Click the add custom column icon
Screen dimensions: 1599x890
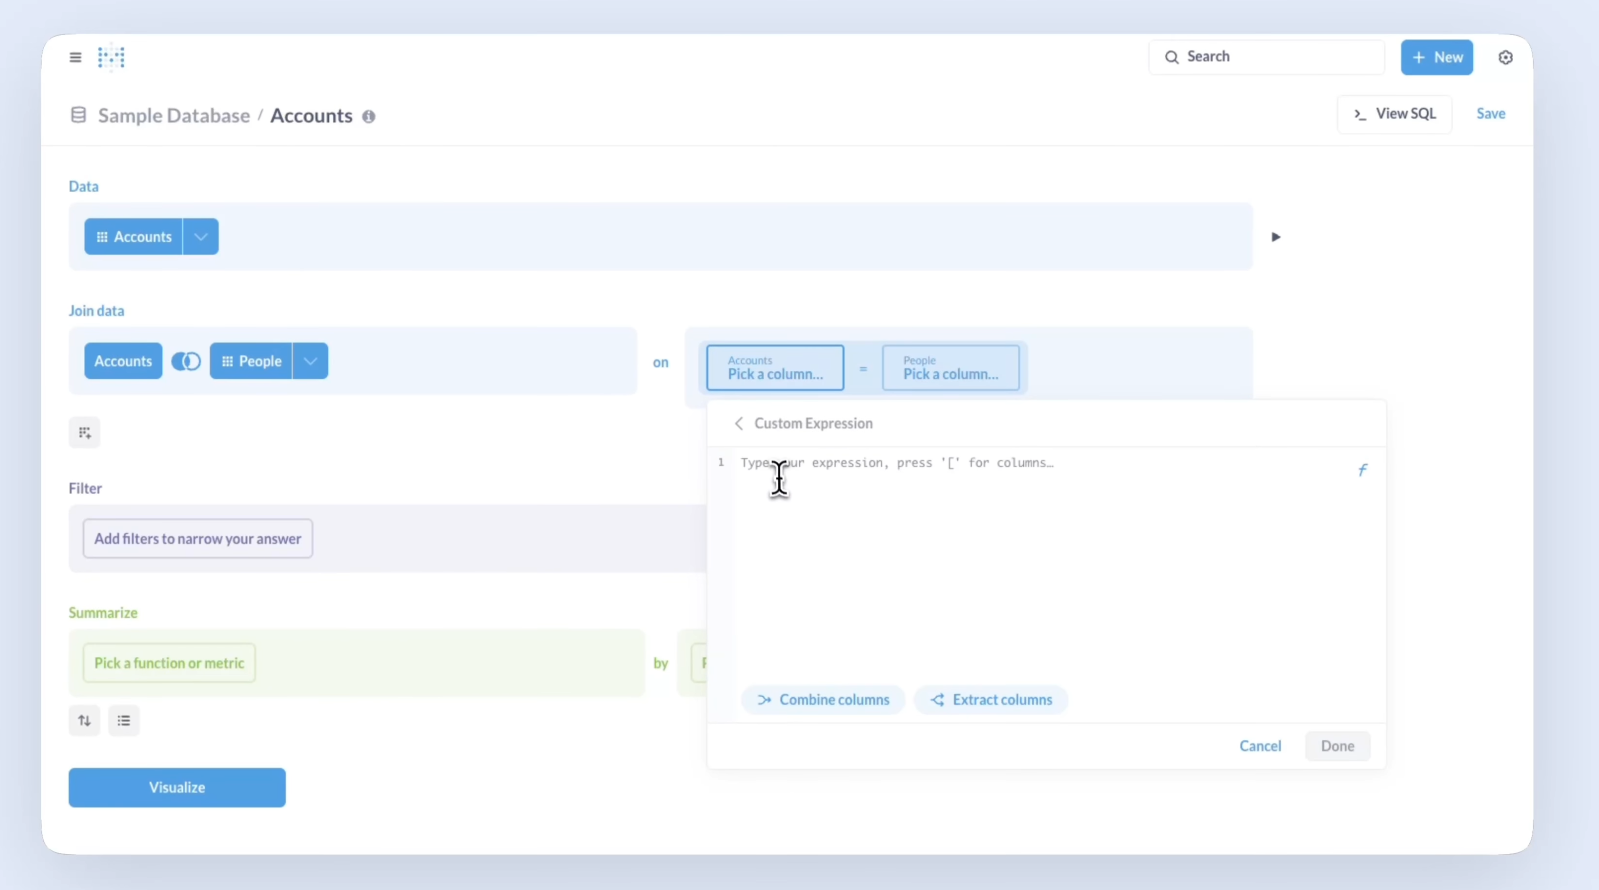click(85, 433)
